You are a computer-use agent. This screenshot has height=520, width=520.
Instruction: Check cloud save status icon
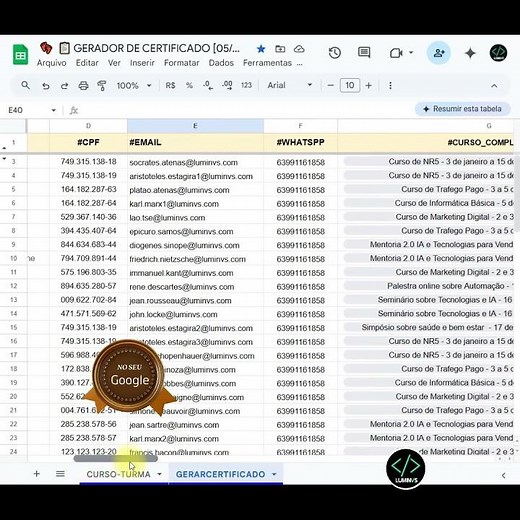(x=299, y=49)
